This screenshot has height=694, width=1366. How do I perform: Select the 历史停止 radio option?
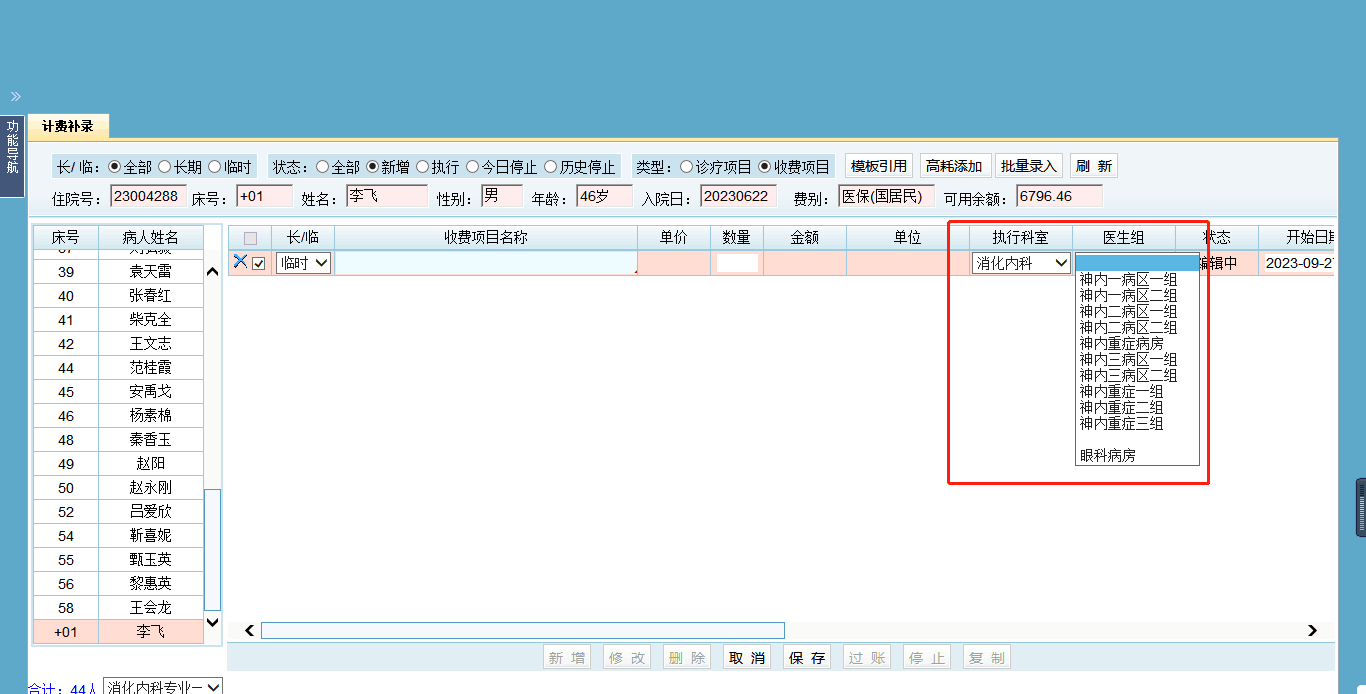[550, 167]
